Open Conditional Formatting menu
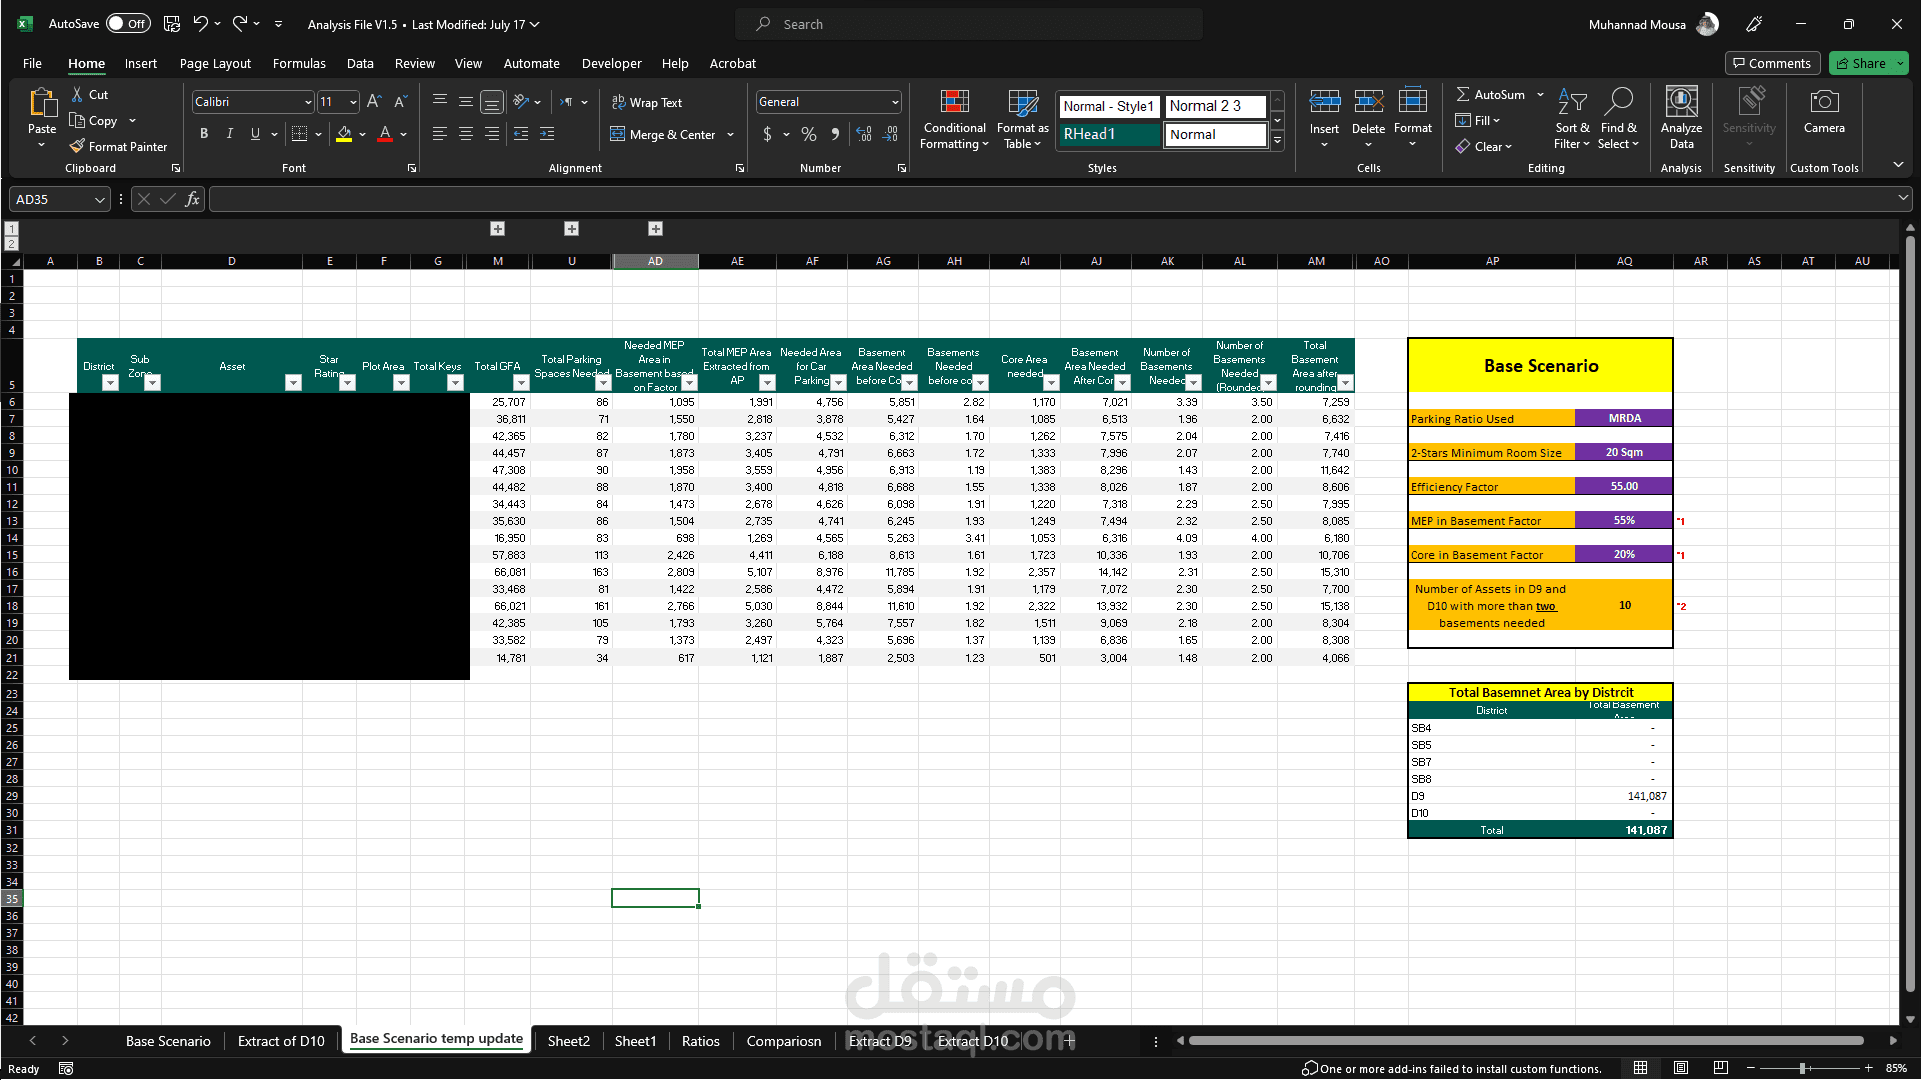 point(955,120)
